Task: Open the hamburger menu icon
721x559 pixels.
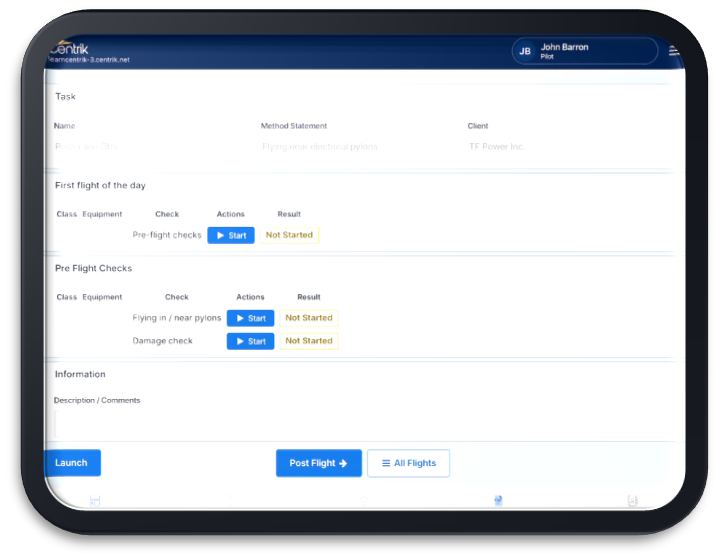Action: [674, 51]
